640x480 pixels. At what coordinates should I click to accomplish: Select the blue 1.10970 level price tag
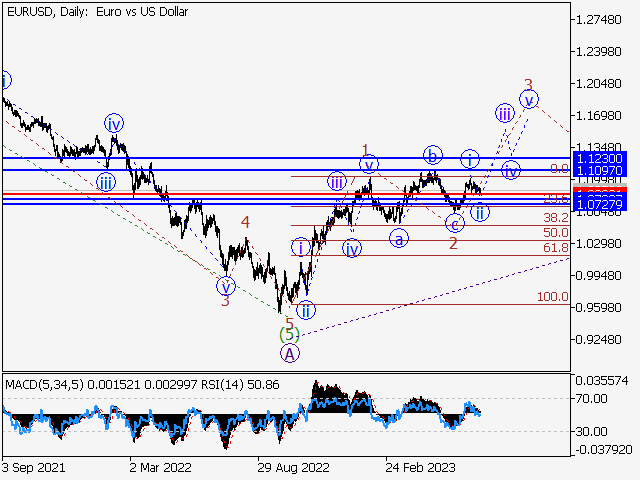tap(599, 171)
